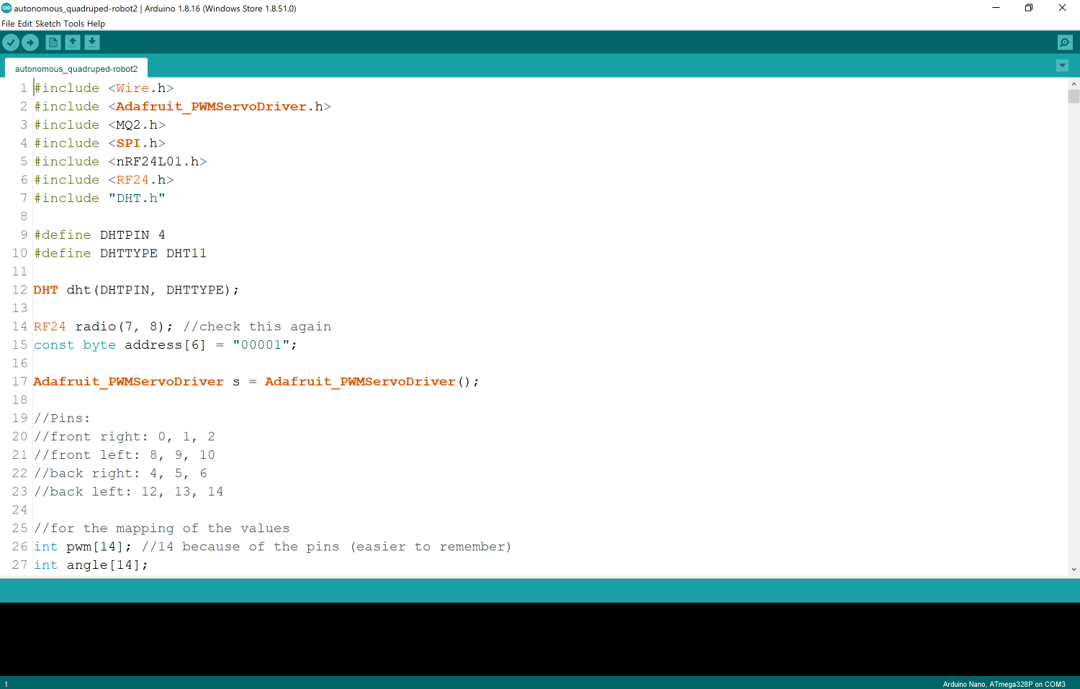Open the Tools menu
Viewport: 1080px width, 689px height.
(75, 23)
